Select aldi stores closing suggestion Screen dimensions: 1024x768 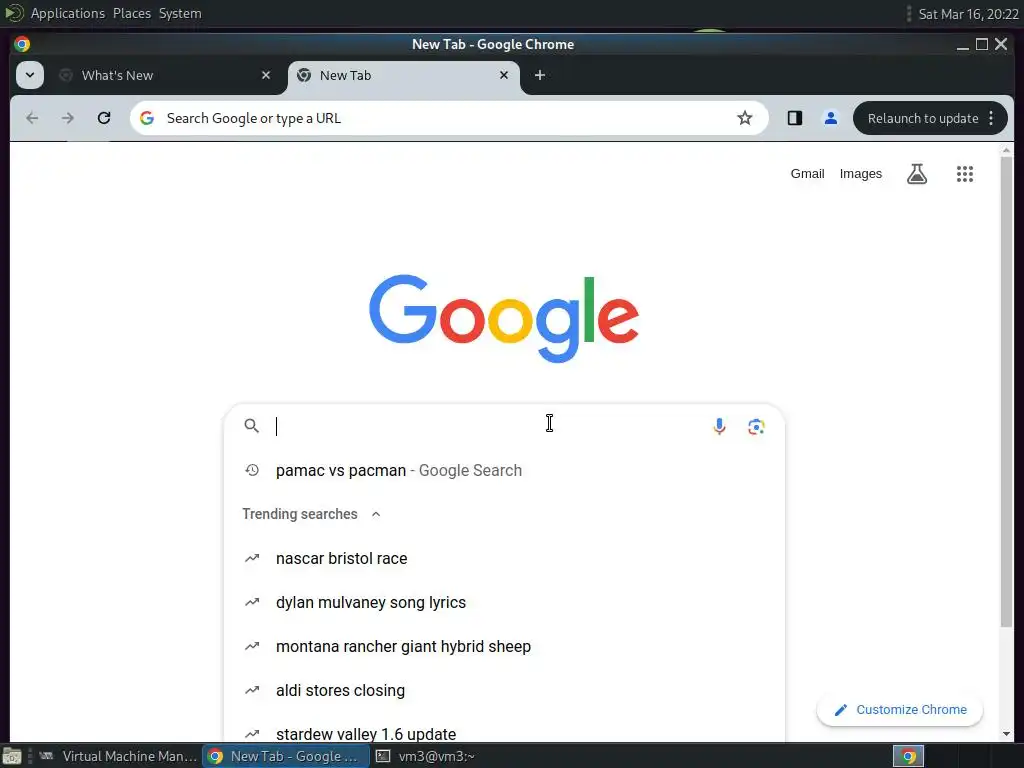(504, 690)
